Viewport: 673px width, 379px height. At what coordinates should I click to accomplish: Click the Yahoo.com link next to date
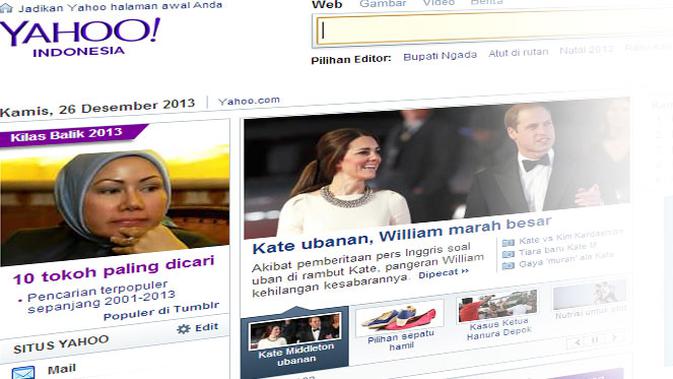click(249, 101)
